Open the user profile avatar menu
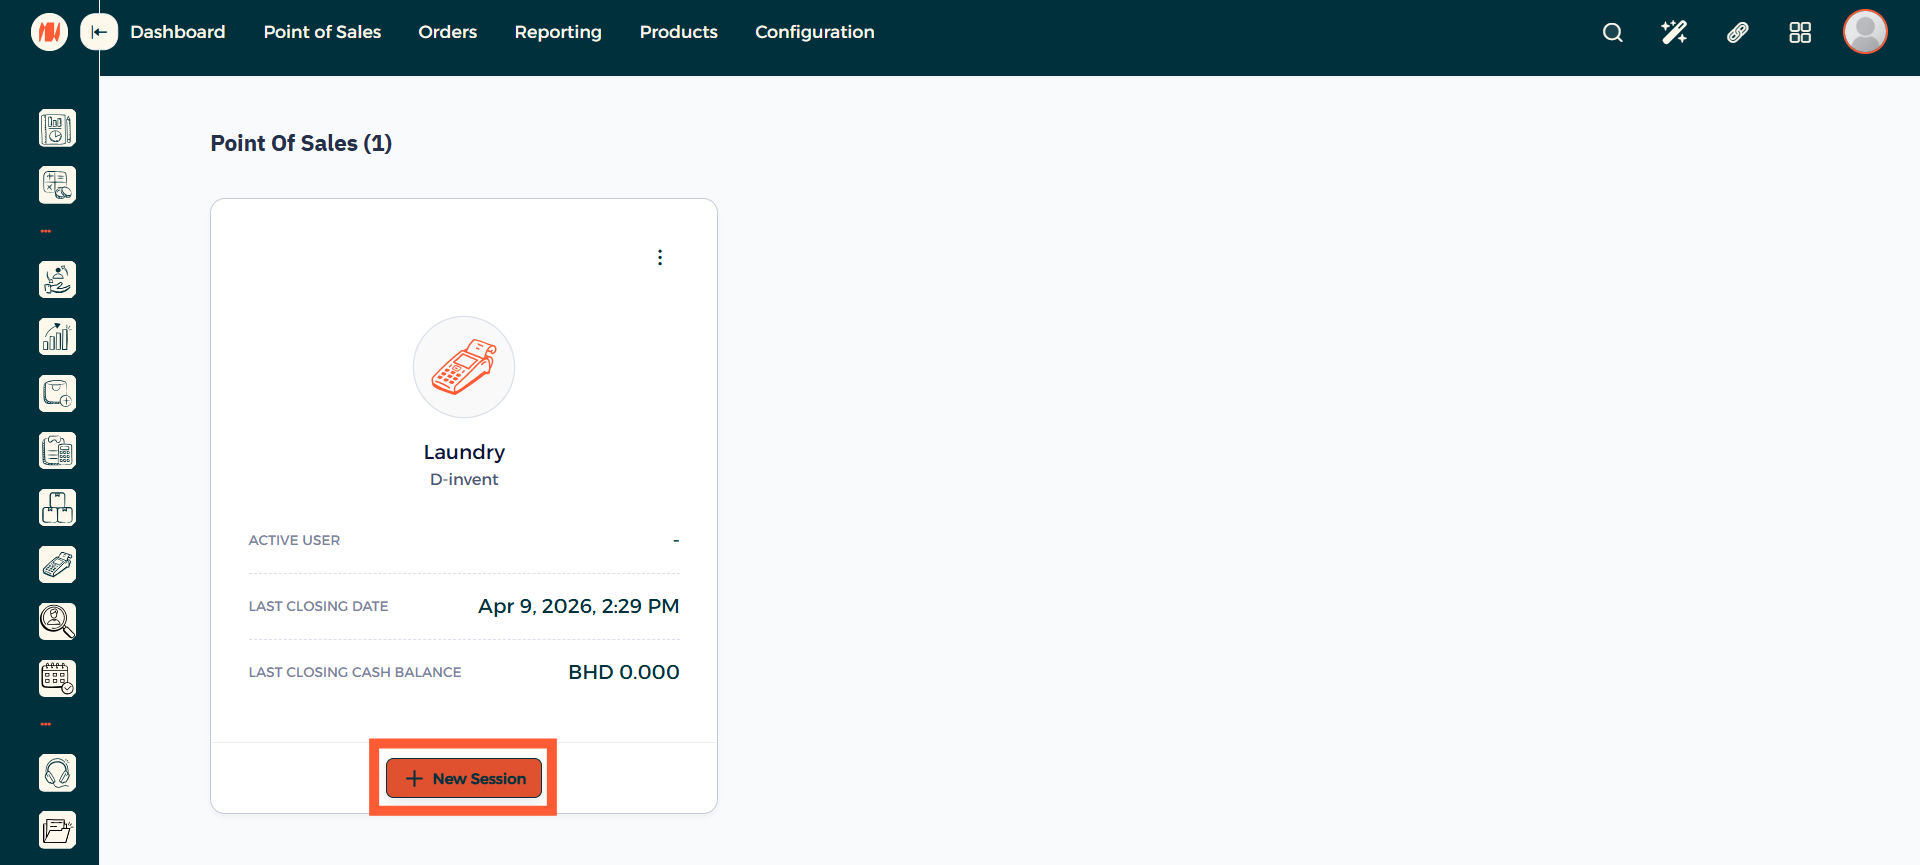Image resolution: width=1920 pixels, height=865 pixels. pyautogui.click(x=1864, y=32)
